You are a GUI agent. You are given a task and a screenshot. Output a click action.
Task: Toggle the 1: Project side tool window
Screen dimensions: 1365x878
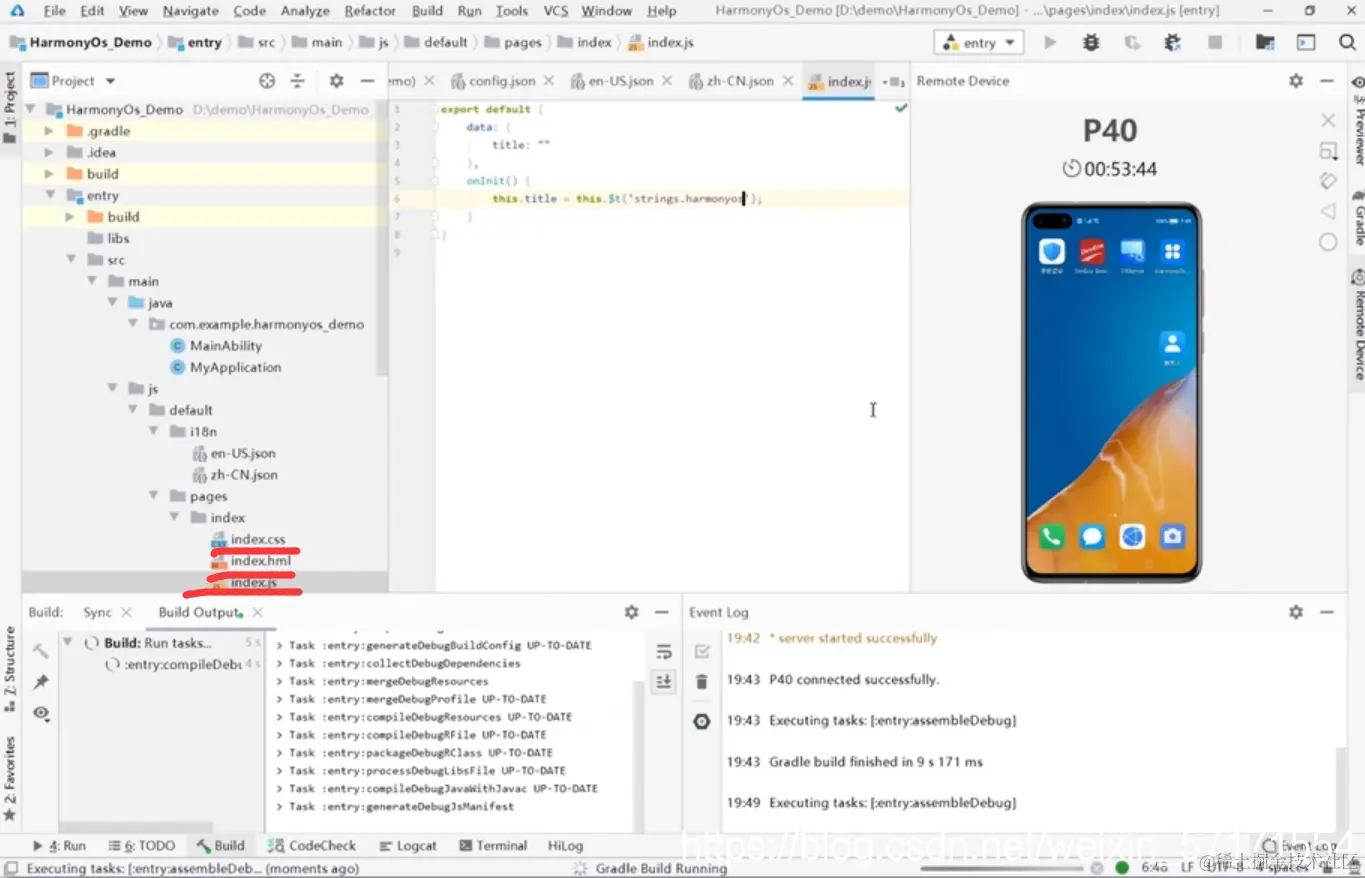coord(10,108)
